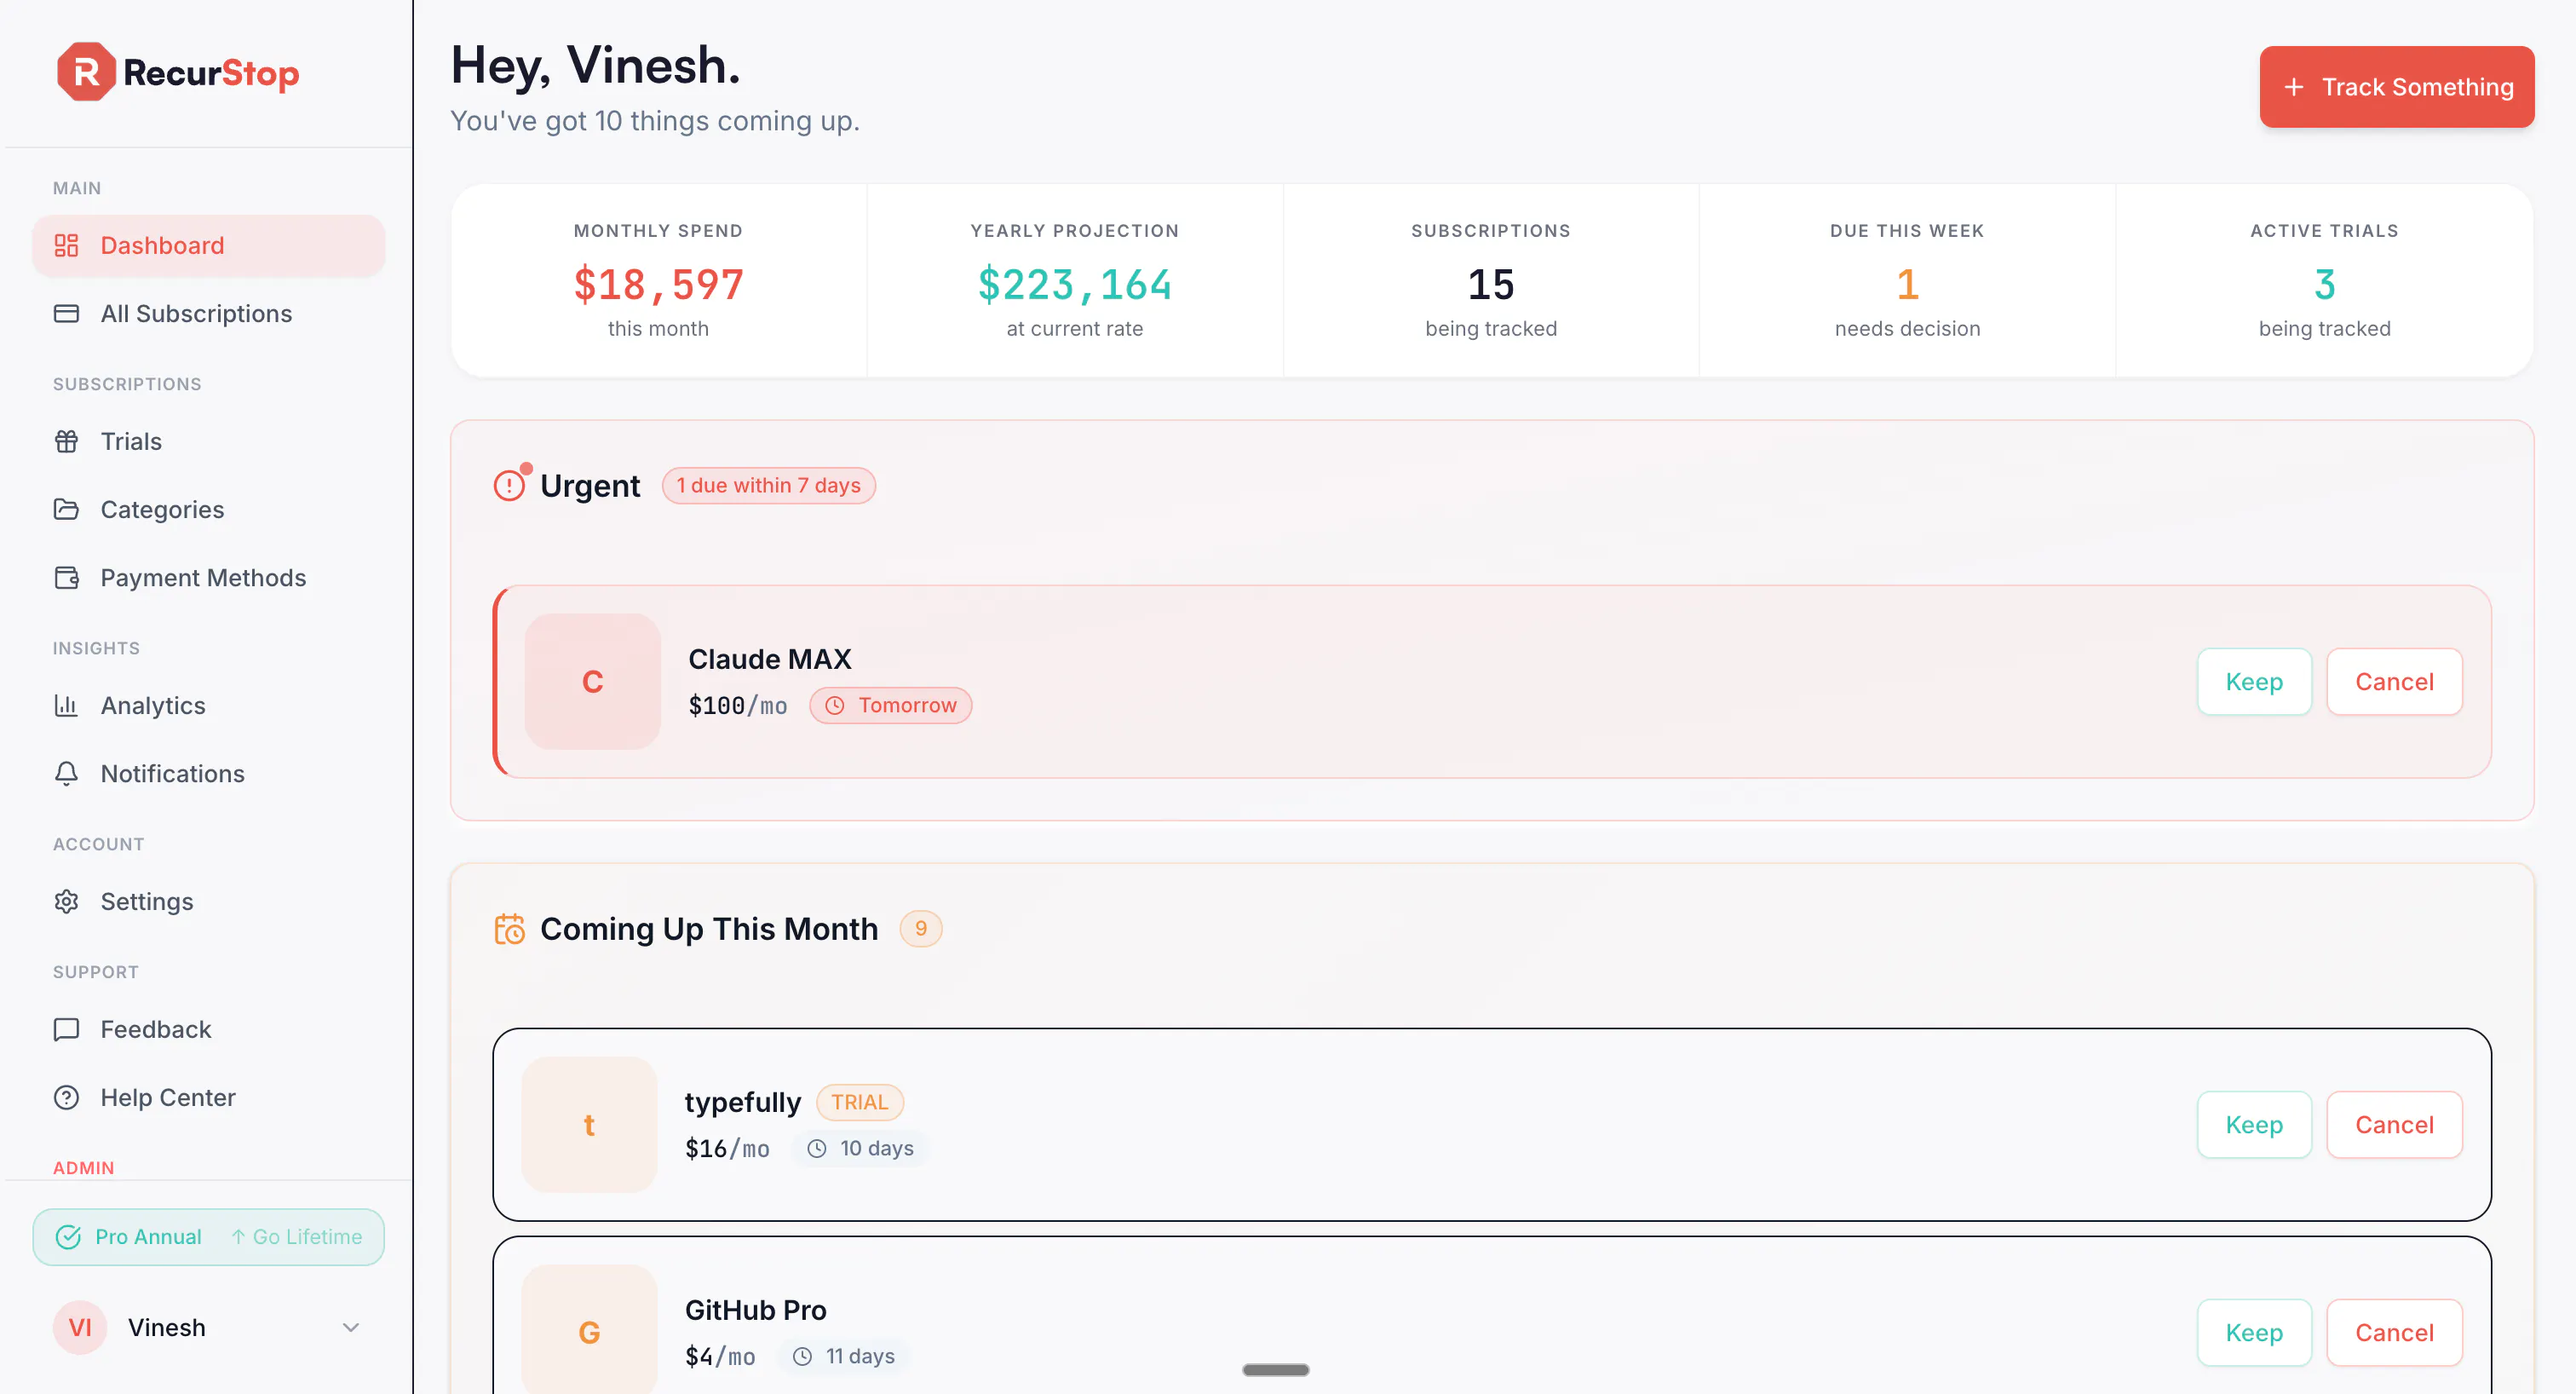This screenshot has width=2576, height=1394.
Task: Click the Feedback speech bubble icon
Action: (x=66, y=1029)
